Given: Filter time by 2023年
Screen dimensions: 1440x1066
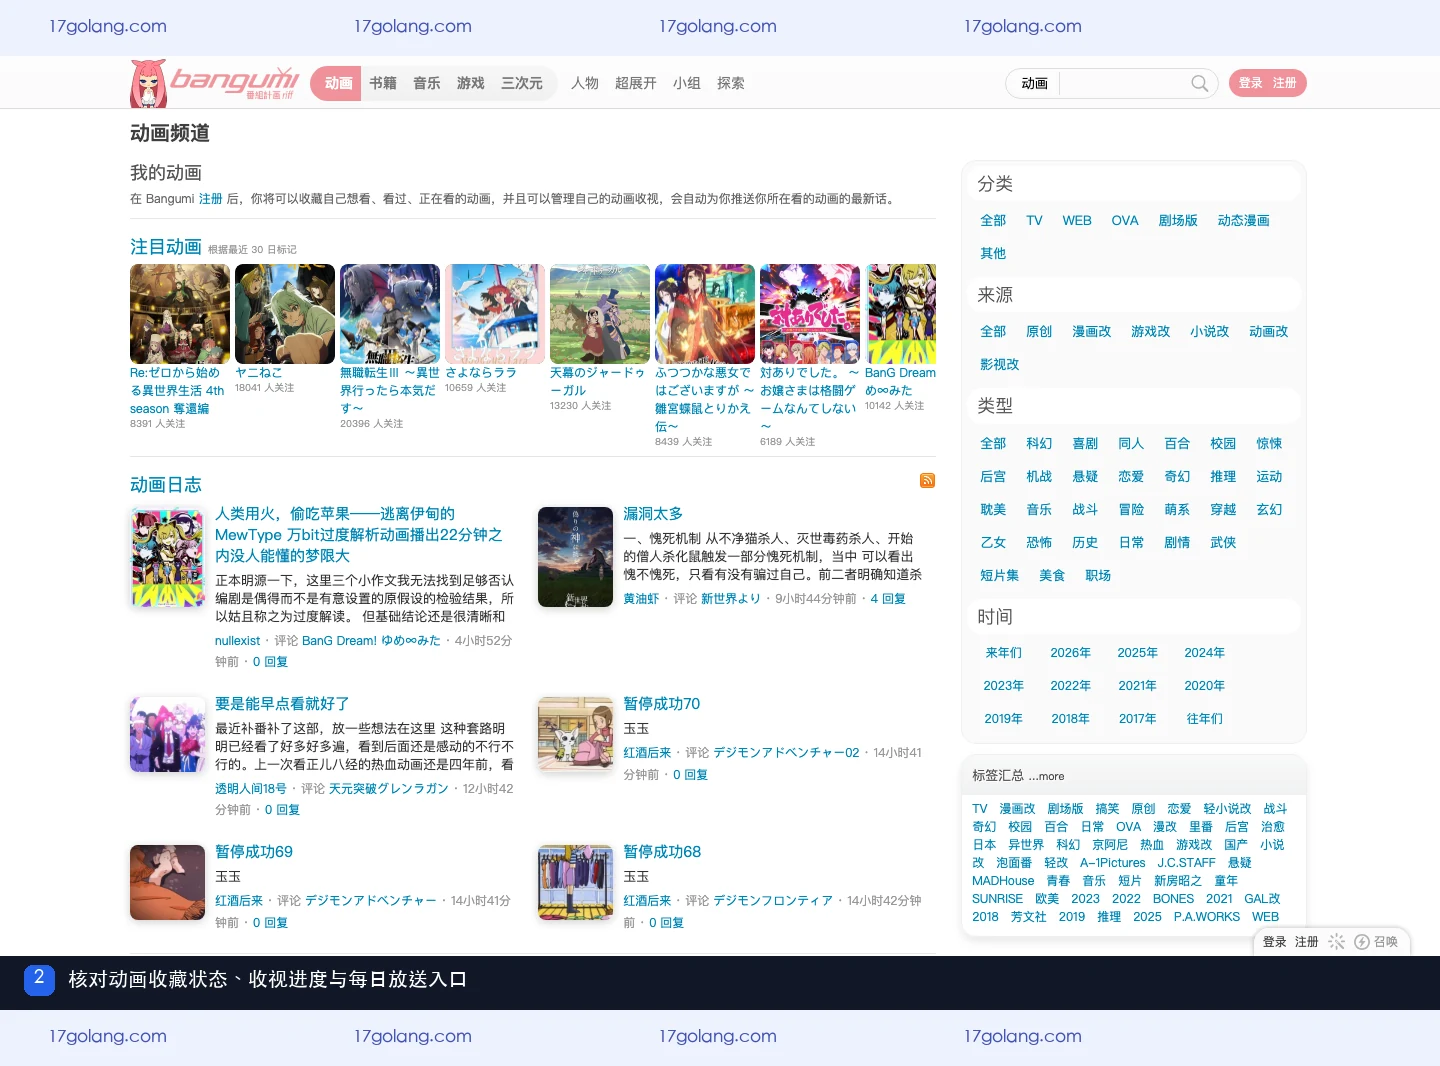Looking at the screenshot, I should 1003,686.
